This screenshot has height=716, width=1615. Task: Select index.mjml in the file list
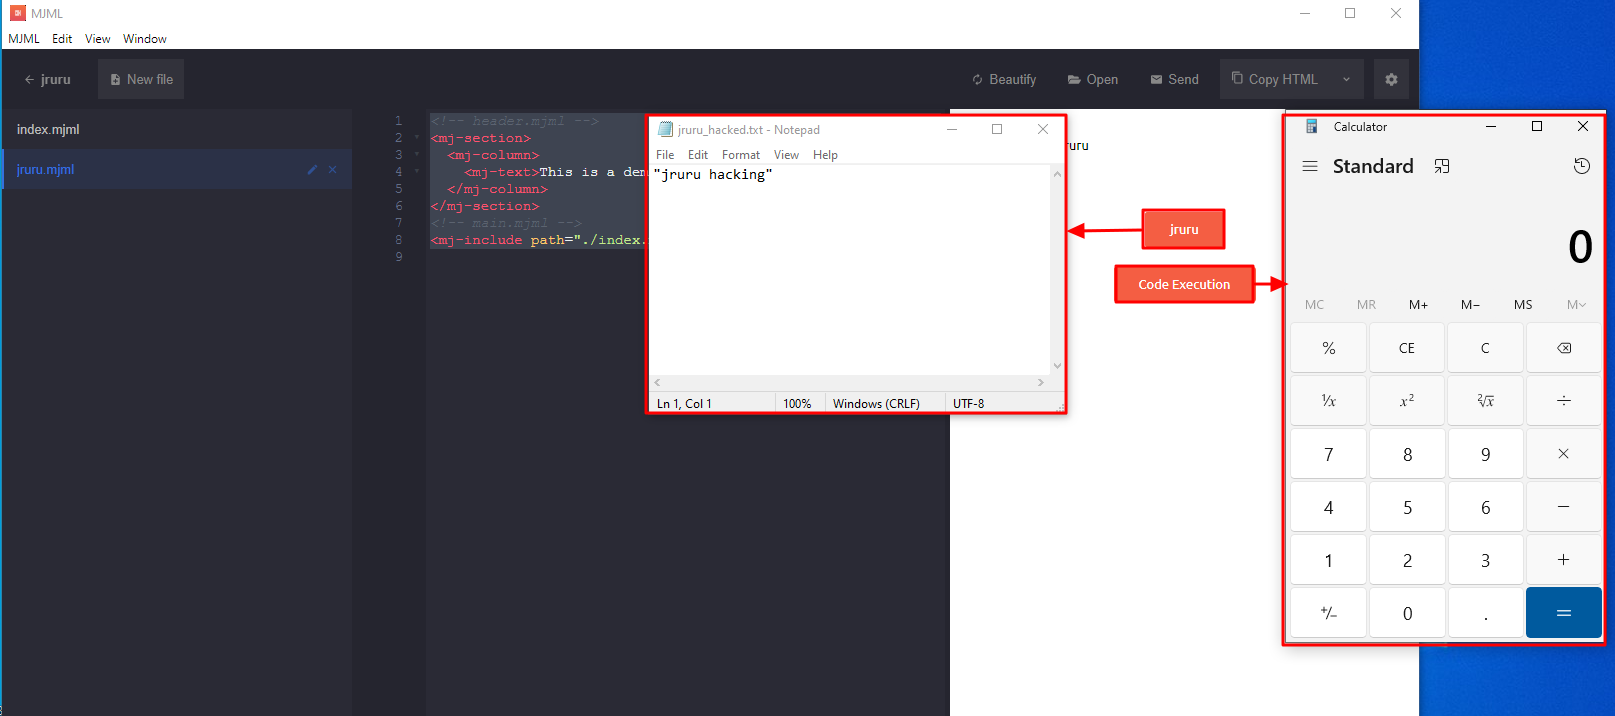tap(177, 129)
